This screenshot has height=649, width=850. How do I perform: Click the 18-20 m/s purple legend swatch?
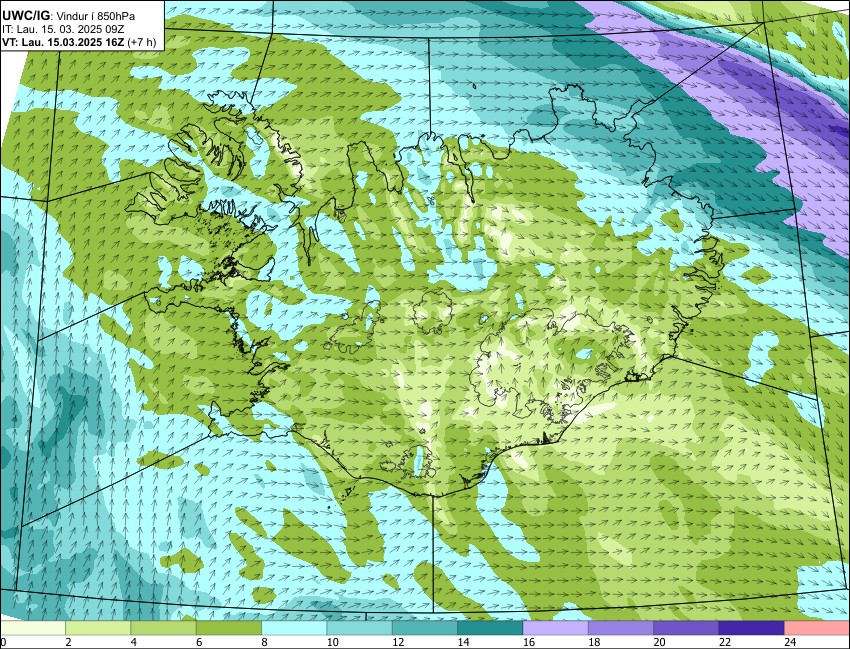tap(621, 628)
